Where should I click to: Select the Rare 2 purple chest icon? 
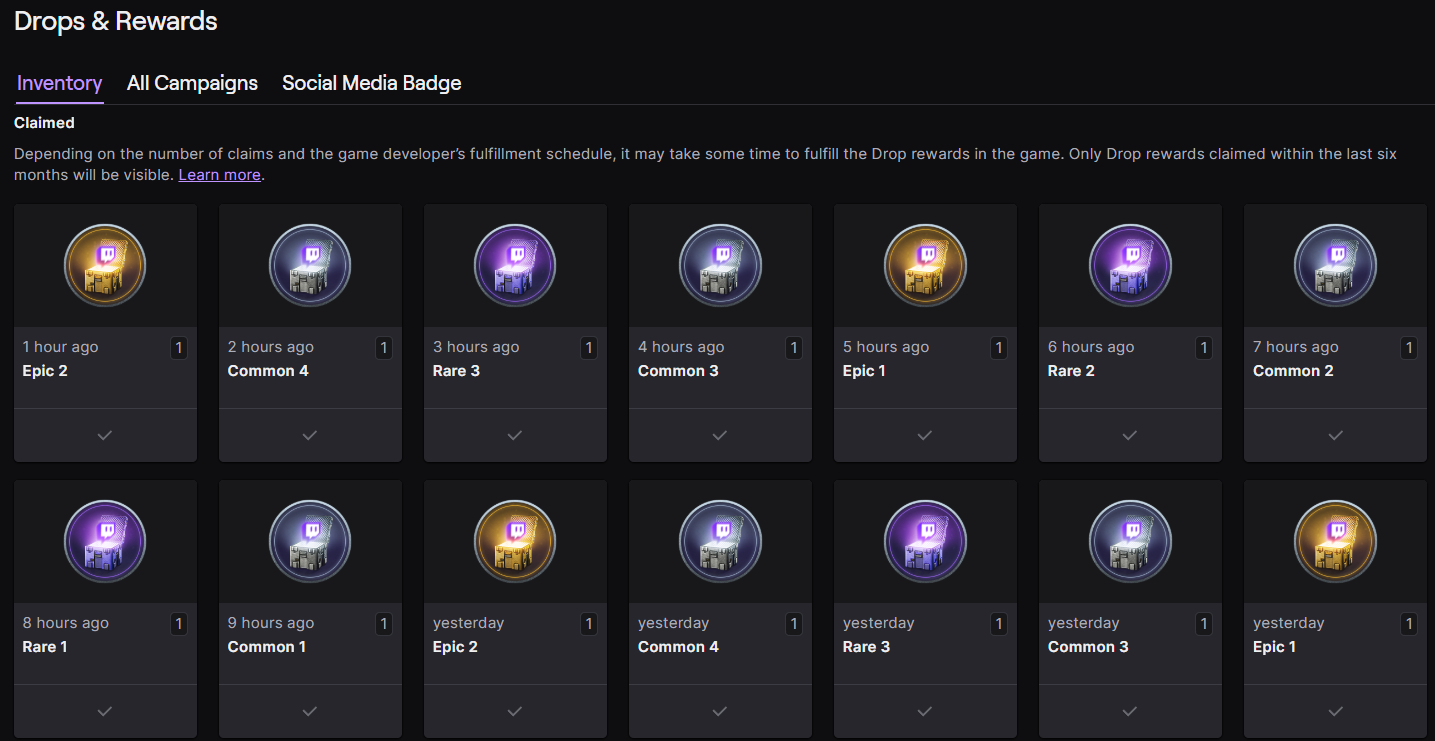[1130, 266]
